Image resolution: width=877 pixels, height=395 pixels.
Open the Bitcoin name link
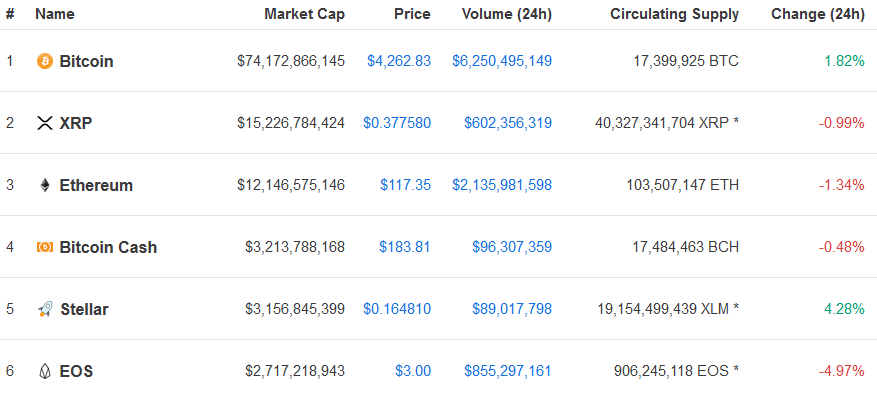(87, 61)
